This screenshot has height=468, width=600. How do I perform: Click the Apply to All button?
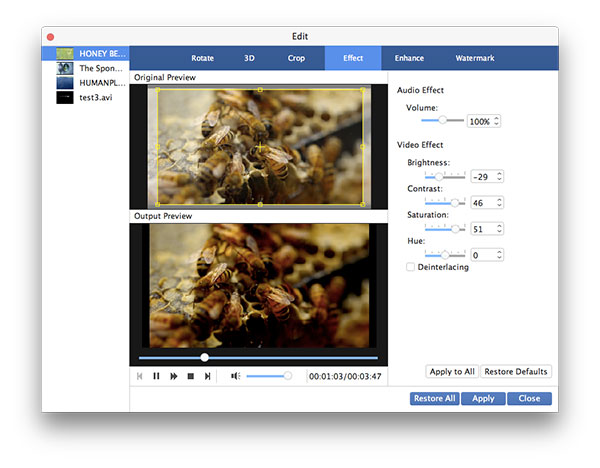451,371
